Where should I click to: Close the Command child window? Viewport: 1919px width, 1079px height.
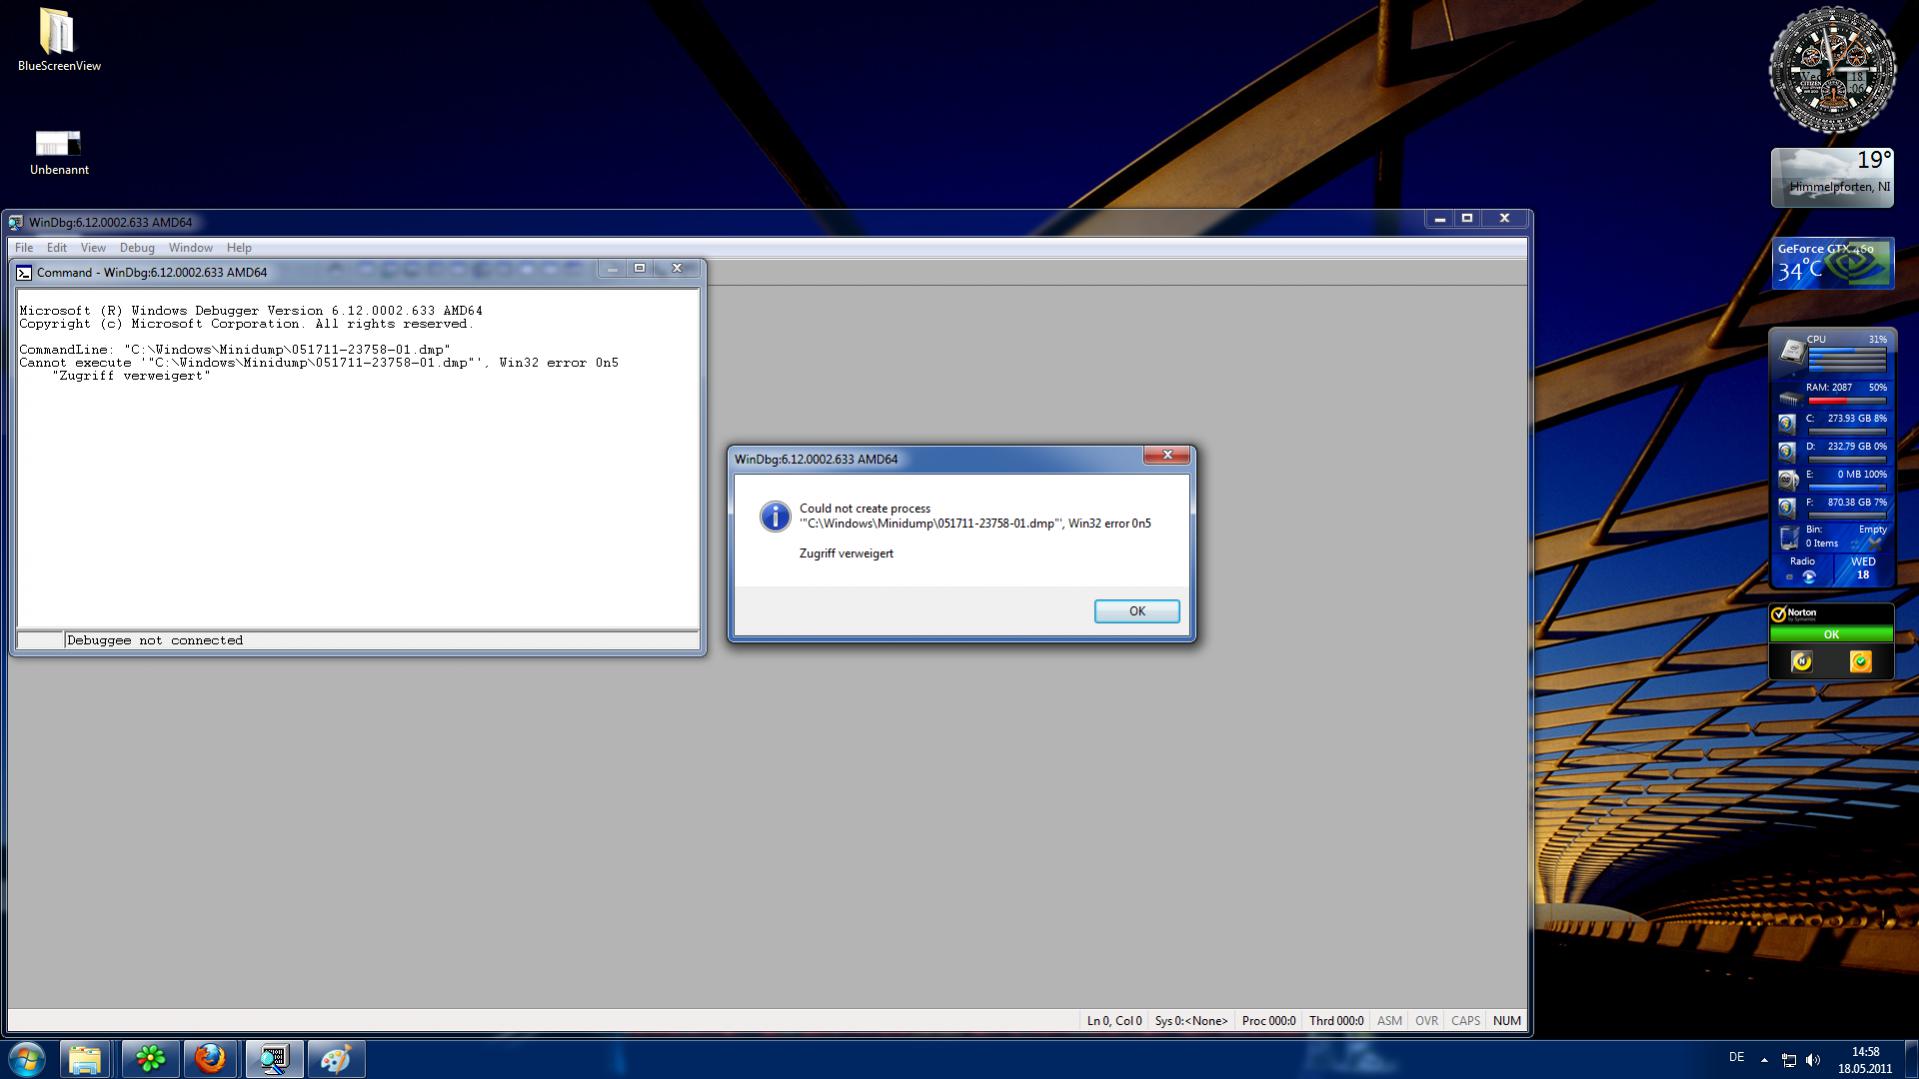coord(677,269)
